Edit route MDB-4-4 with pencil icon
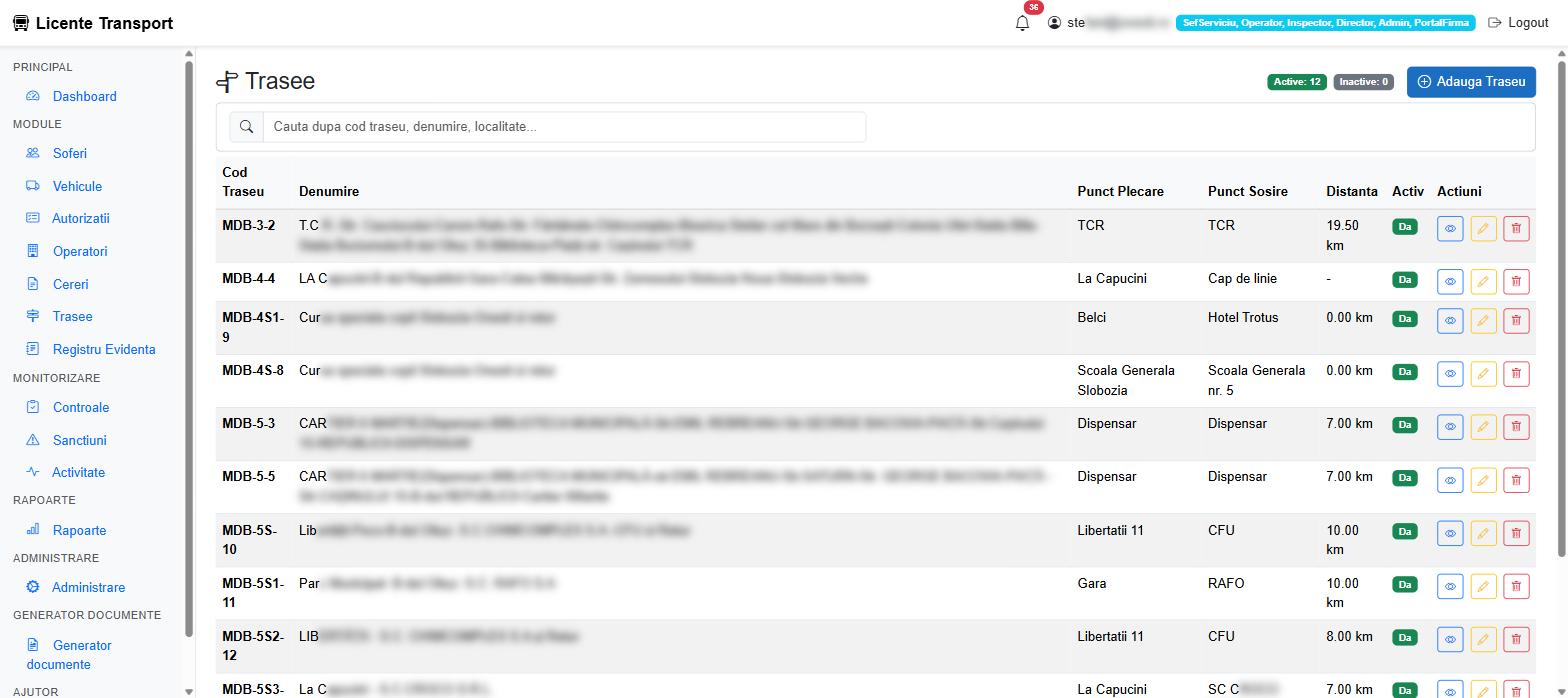The width and height of the screenshot is (1568, 698). point(1483,282)
